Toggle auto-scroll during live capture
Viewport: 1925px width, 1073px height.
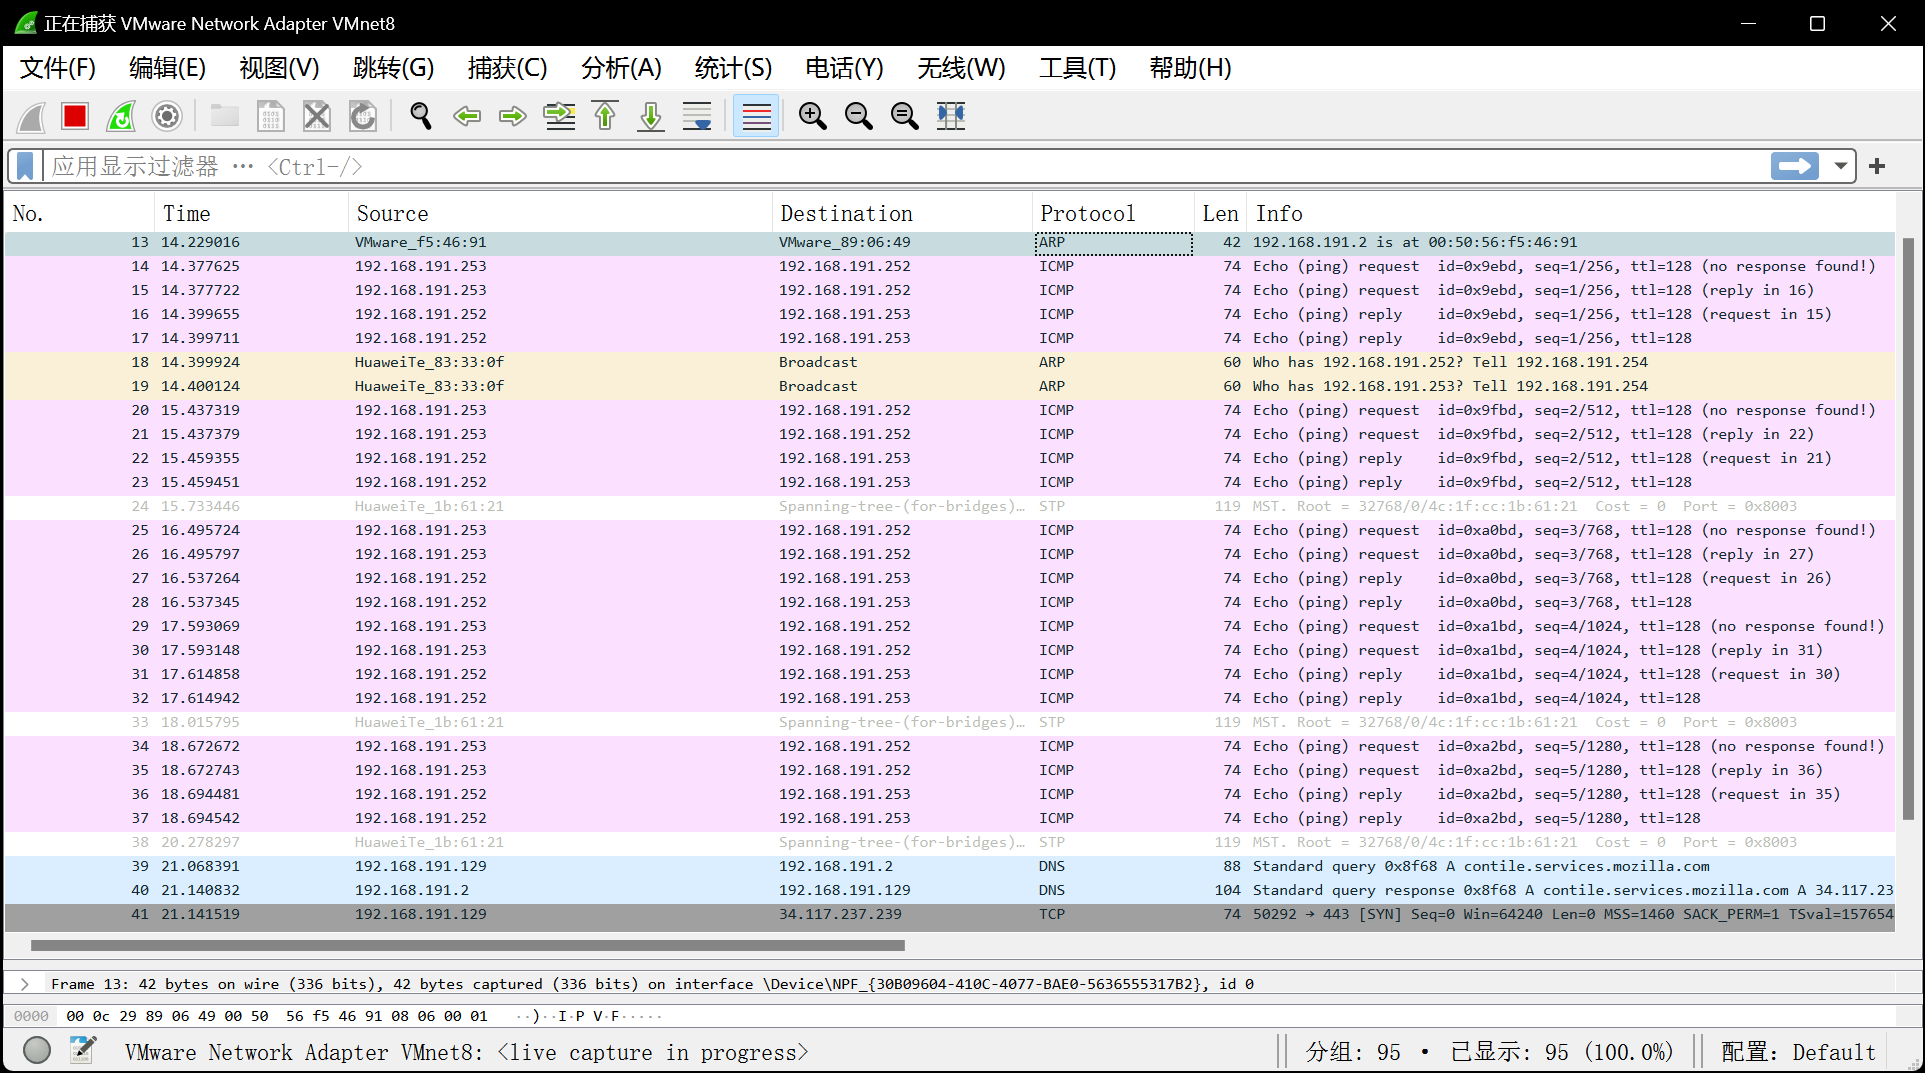point(697,117)
